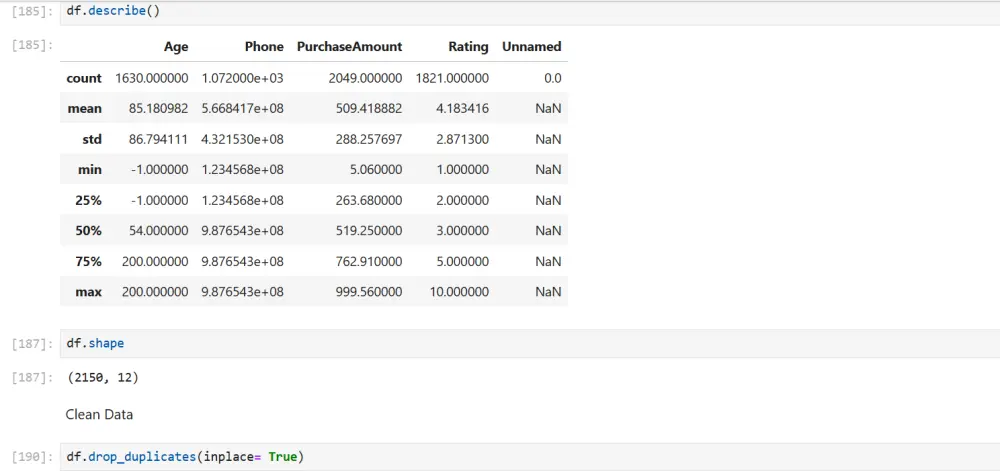Click PurchaseAmount mean value 509.418882

(369, 109)
